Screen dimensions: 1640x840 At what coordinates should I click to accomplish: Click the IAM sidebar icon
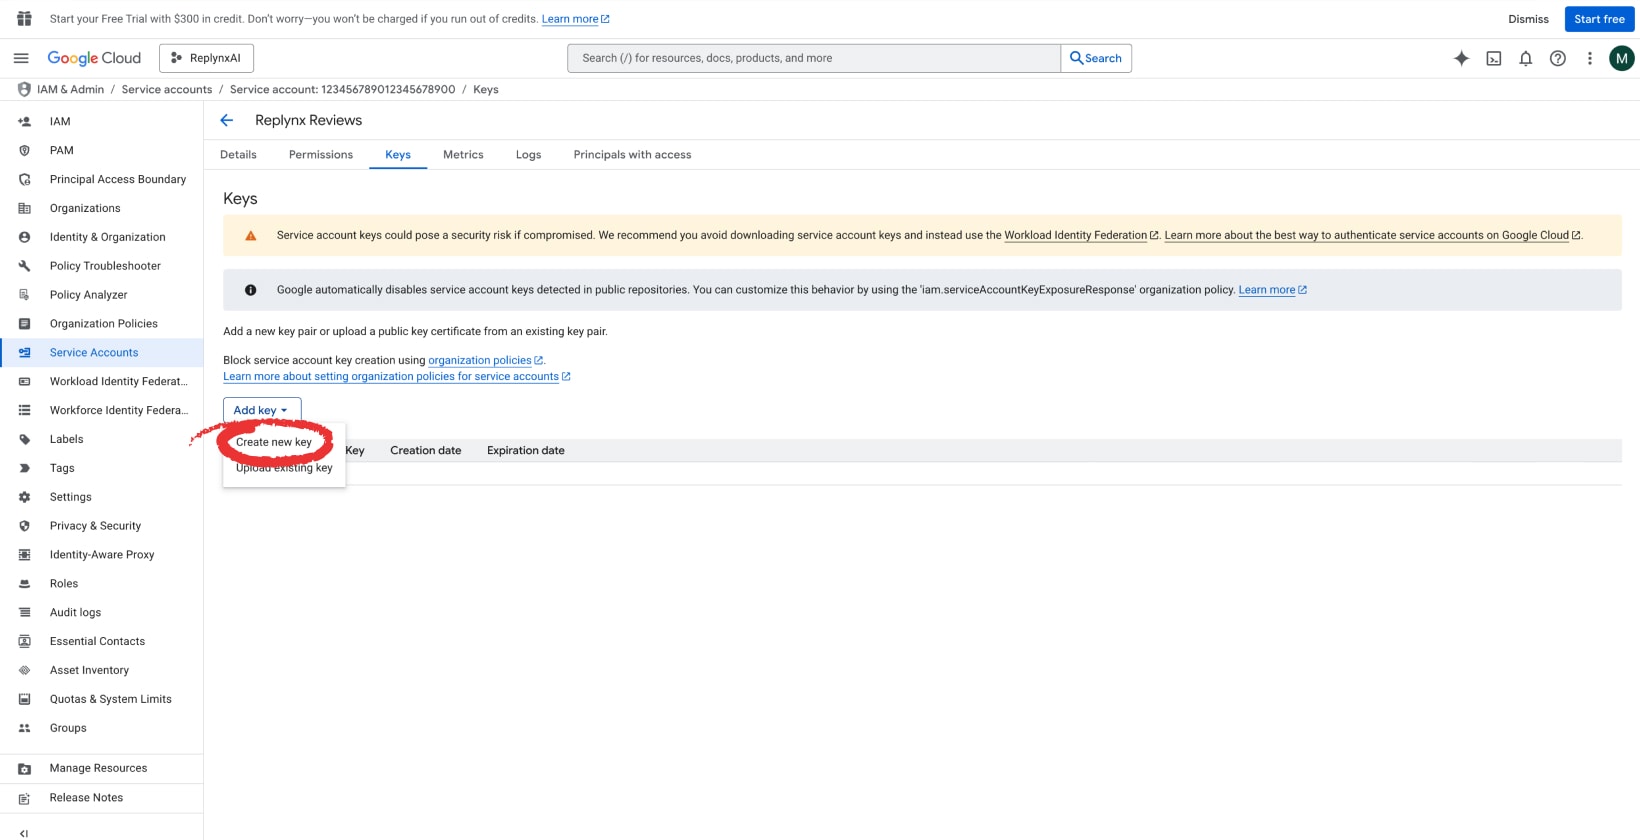pos(24,121)
